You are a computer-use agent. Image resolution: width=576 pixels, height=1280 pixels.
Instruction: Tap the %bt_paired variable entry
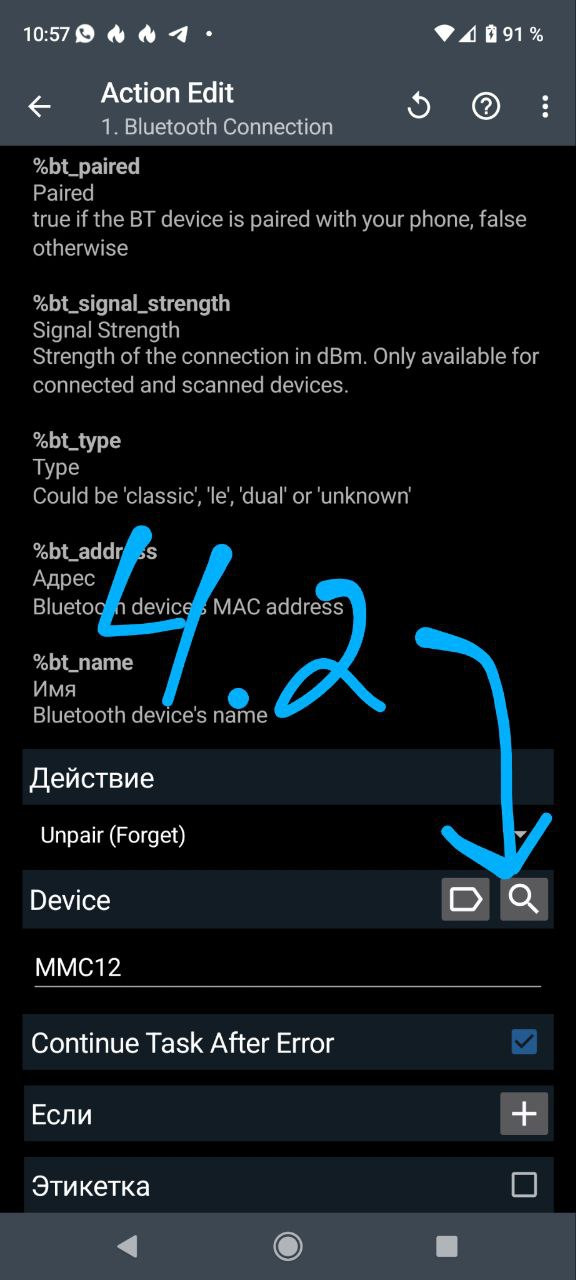pos(280,207)
